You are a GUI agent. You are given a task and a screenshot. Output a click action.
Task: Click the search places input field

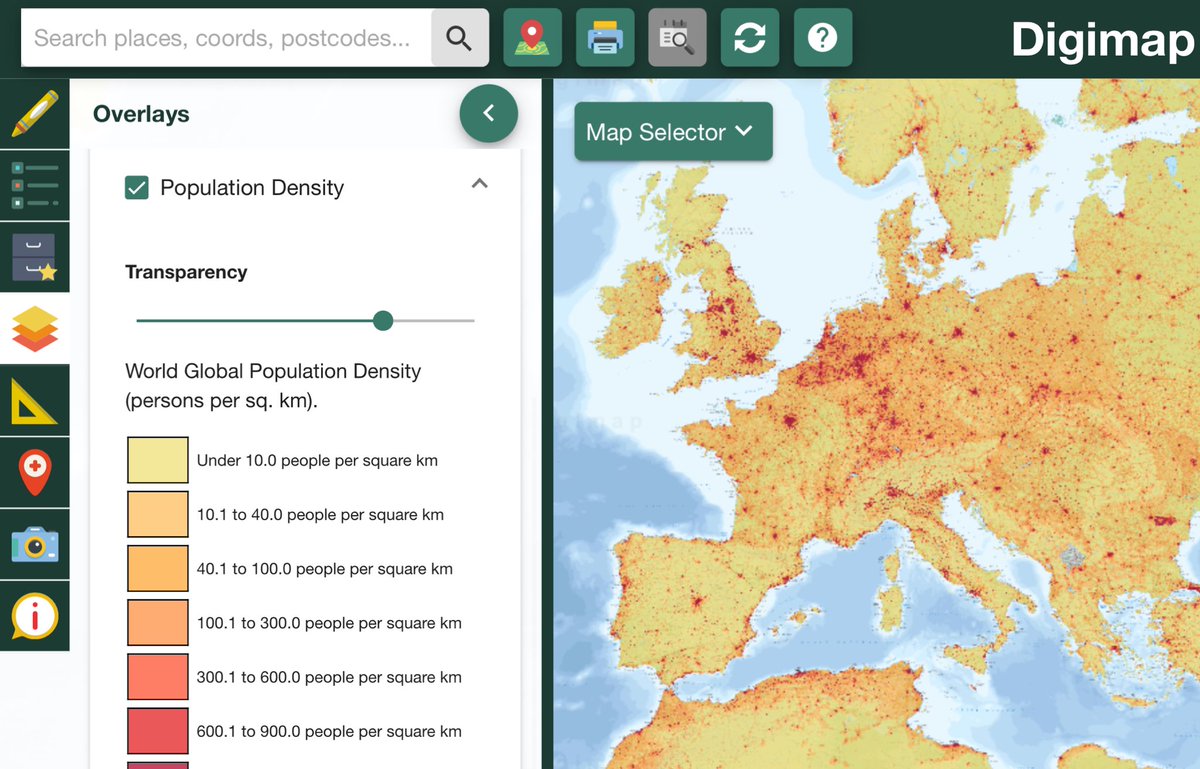pos(226,38)
